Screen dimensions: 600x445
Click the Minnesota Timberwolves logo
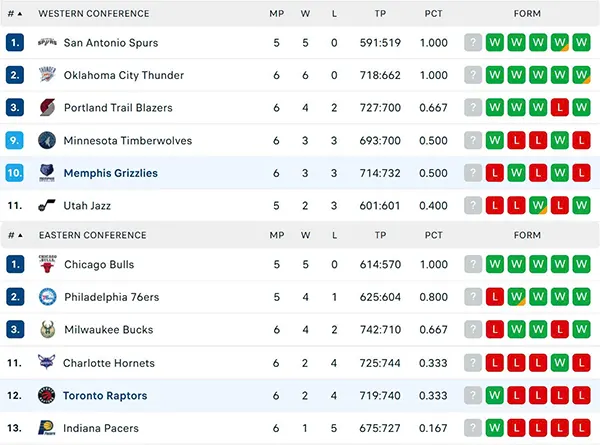click(47, 141)
